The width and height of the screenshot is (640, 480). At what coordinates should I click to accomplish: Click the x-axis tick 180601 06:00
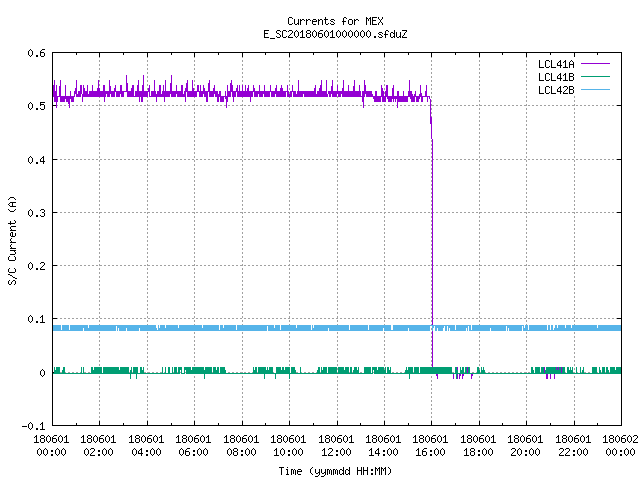pyautogui.click(x=193, y=446)
